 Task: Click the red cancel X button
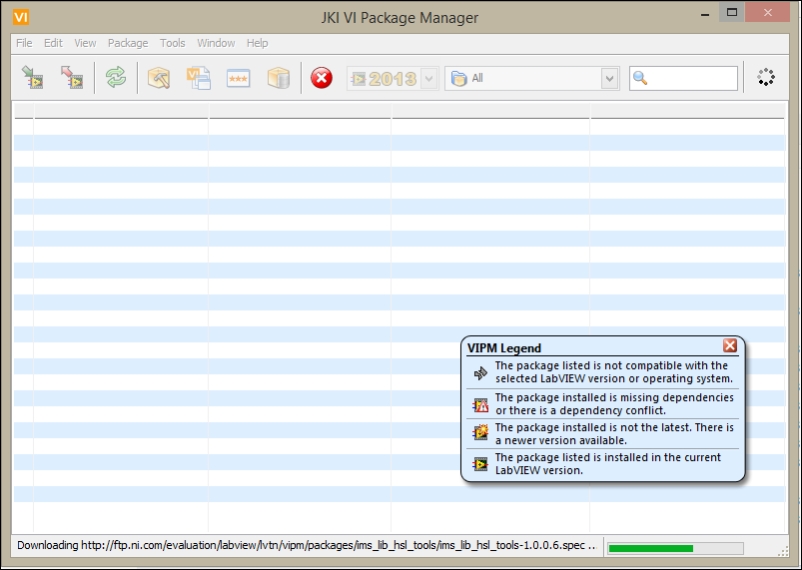tap(321, 78)
